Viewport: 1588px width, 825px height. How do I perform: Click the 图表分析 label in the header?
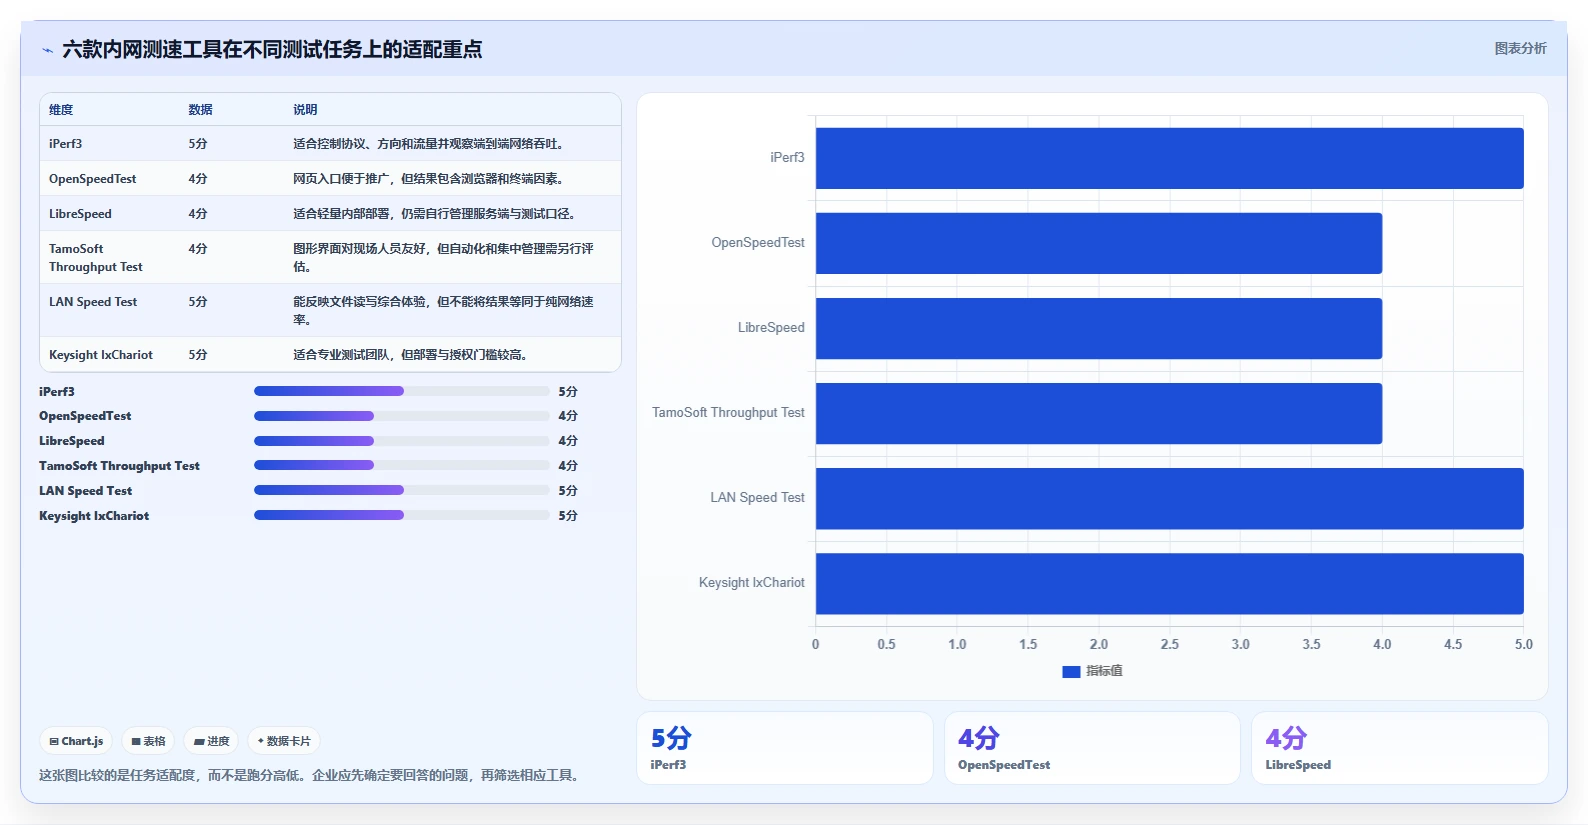(x=1520, y=48)
